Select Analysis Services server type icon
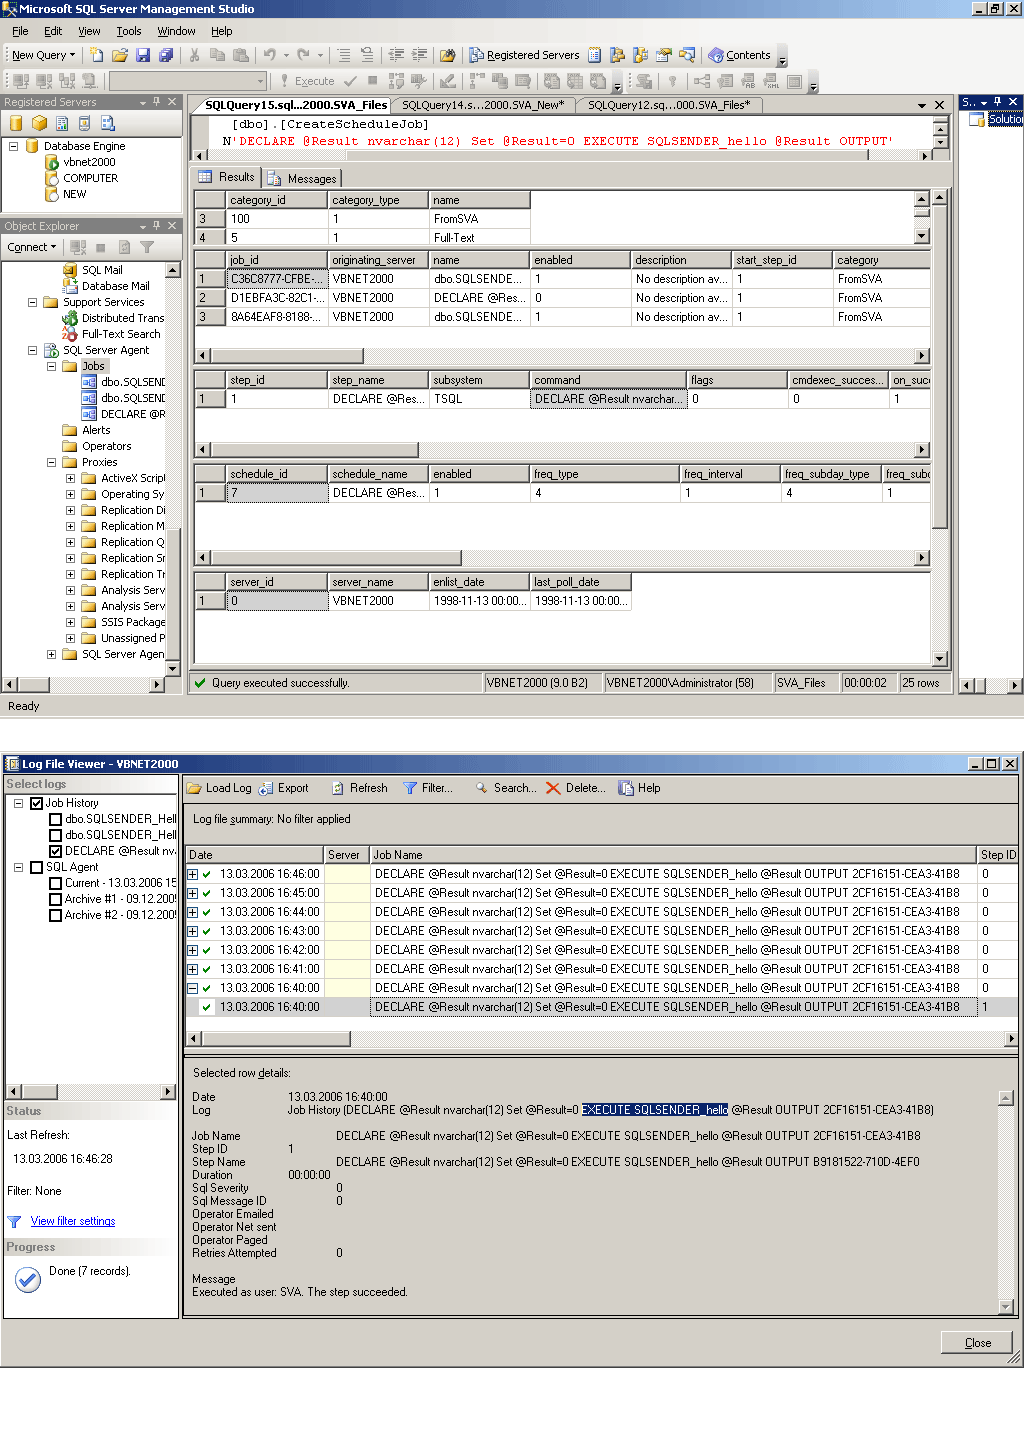The height and width of the screenshot is (1435, 1024). pyautogui.click(x=39, y=123)
